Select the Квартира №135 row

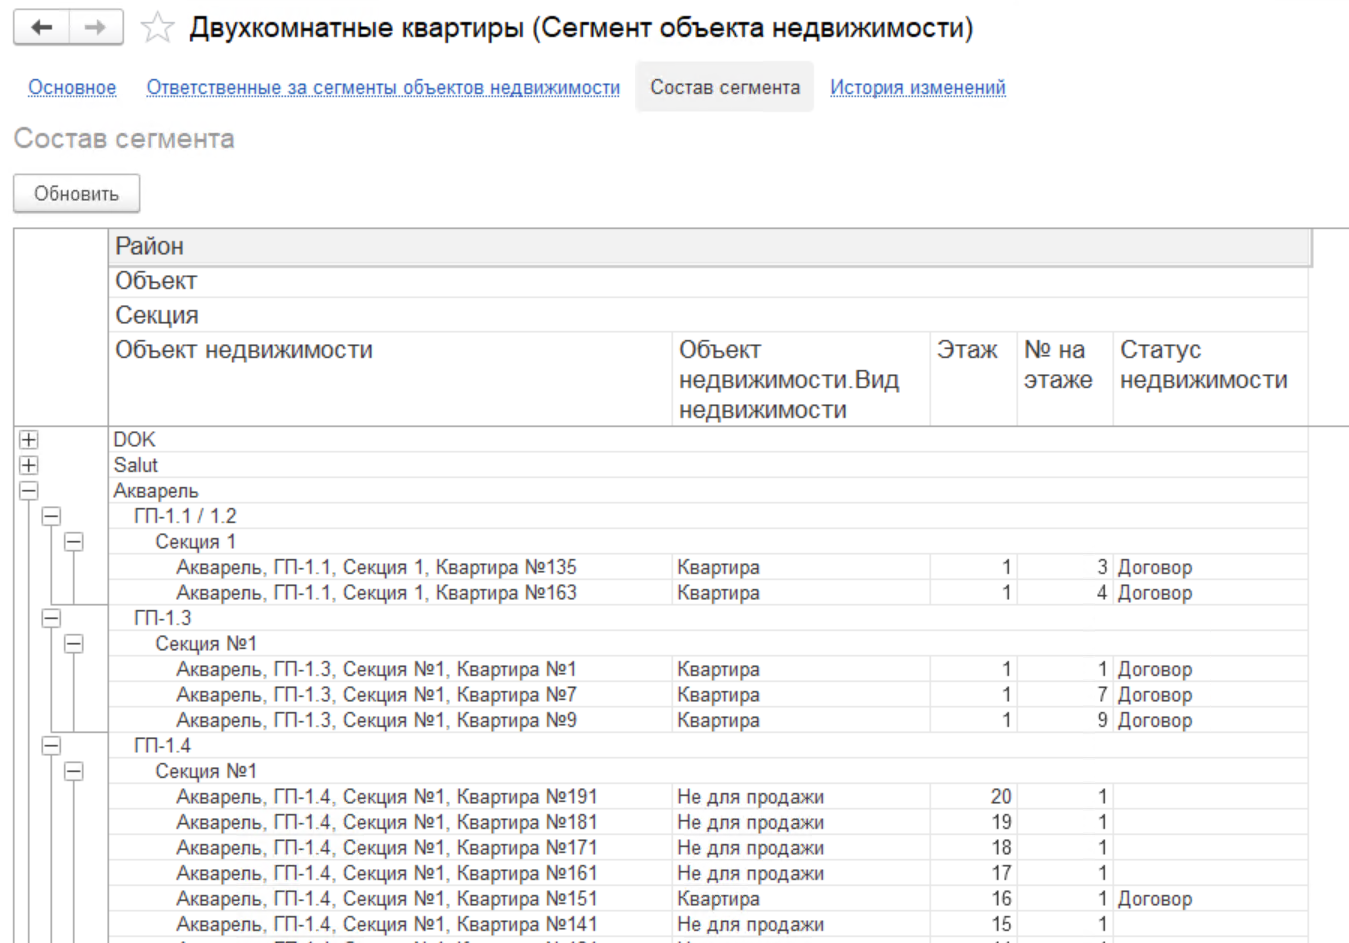376,568
